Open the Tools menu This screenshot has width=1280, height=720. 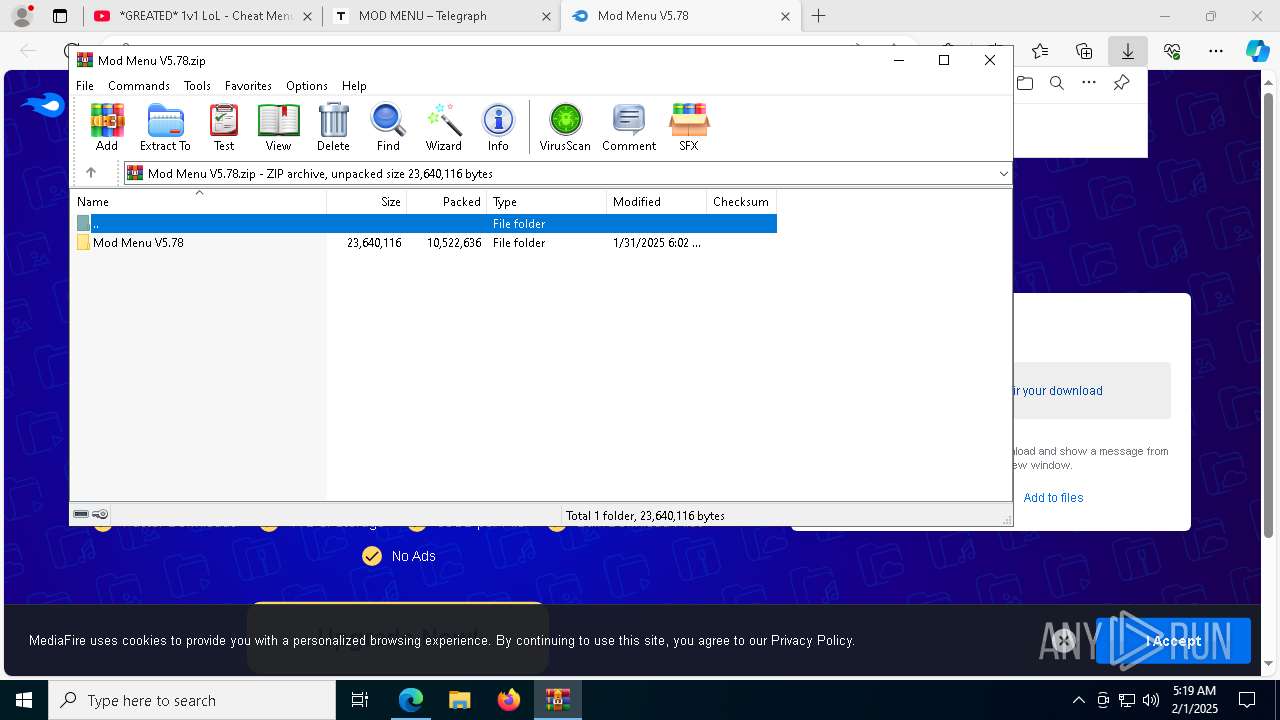pyautogui.click(x=197, y=86)
